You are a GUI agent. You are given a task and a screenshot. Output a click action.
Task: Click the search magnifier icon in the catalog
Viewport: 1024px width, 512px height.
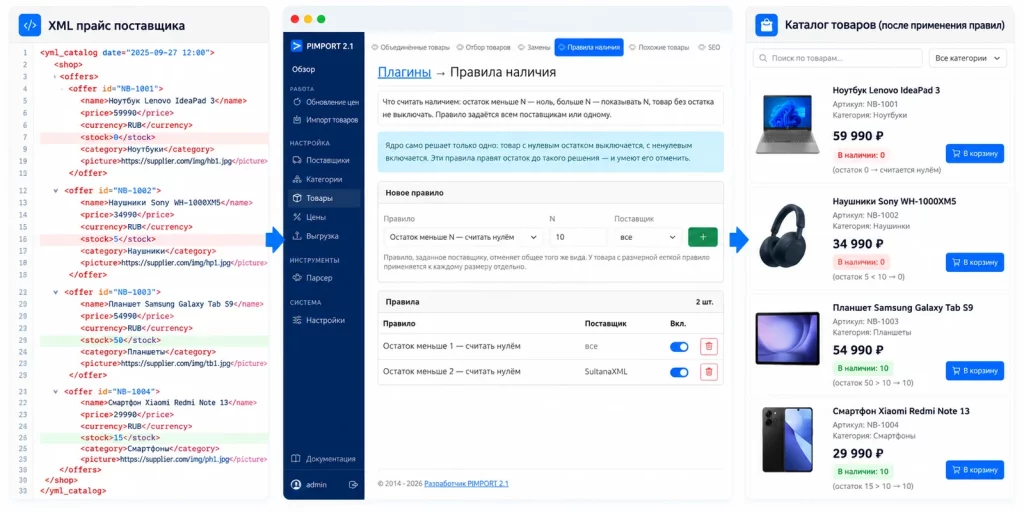click(x=763, y=58)
